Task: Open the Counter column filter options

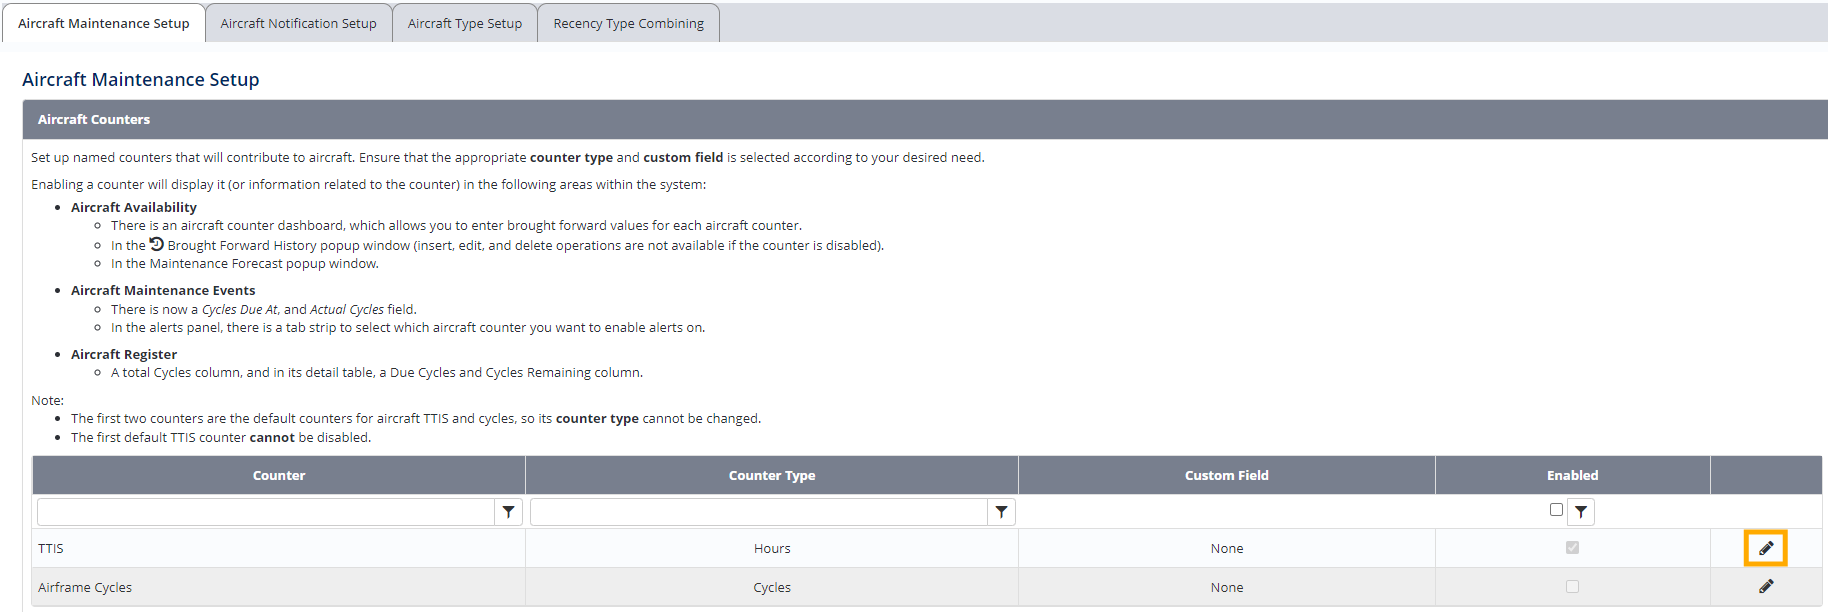Action: [x=509, y=512]
